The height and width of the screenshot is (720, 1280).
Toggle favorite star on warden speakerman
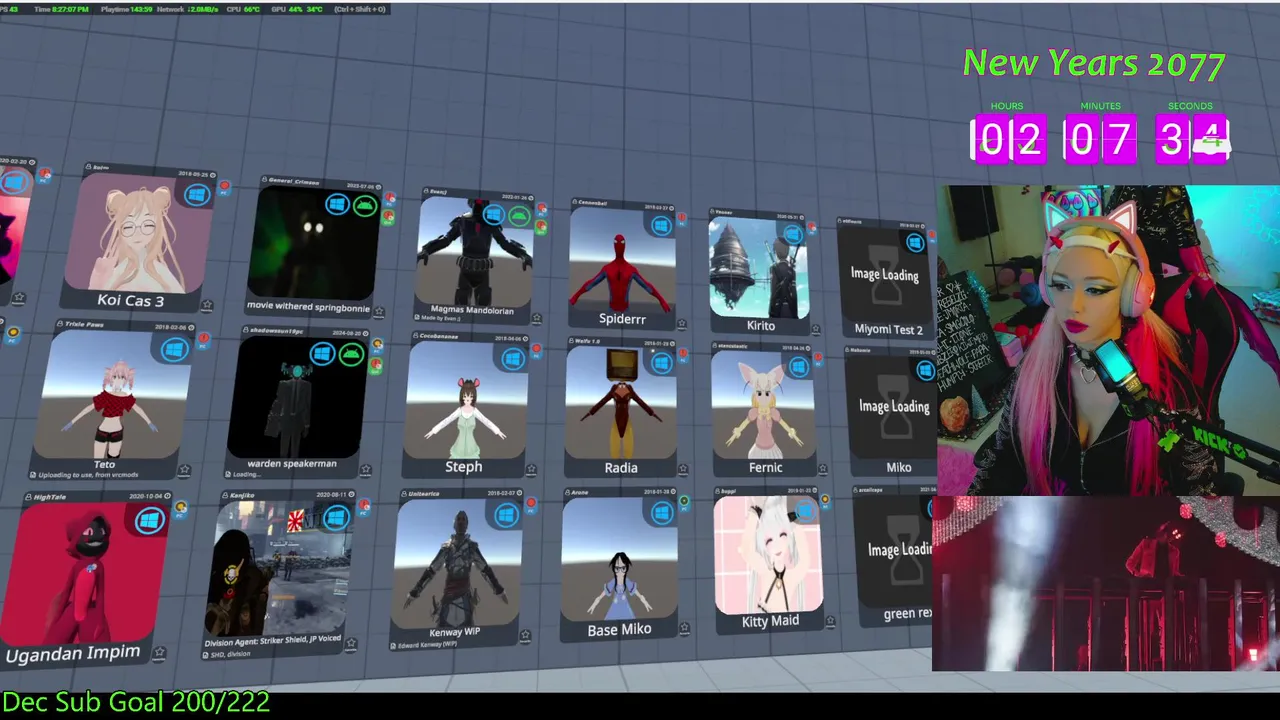367,470
